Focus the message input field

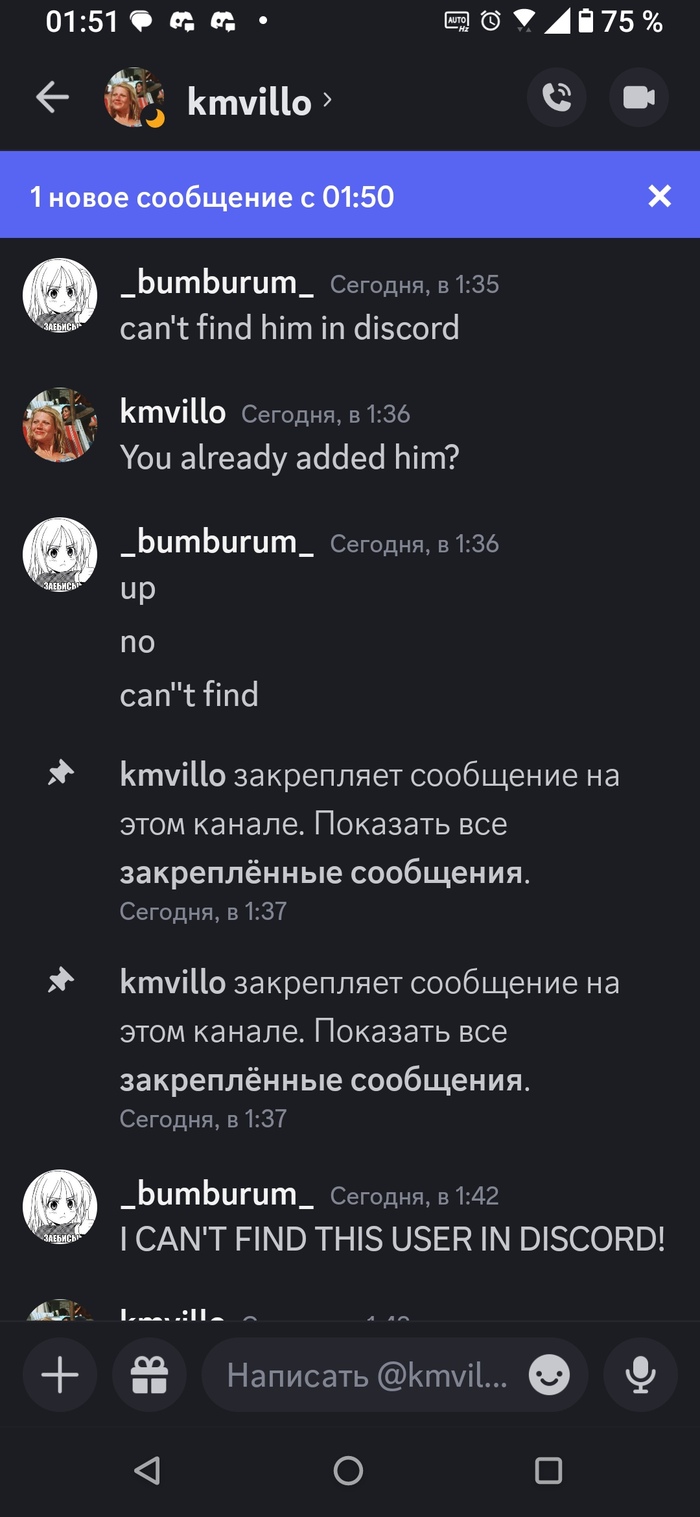tap(366, 1376)
